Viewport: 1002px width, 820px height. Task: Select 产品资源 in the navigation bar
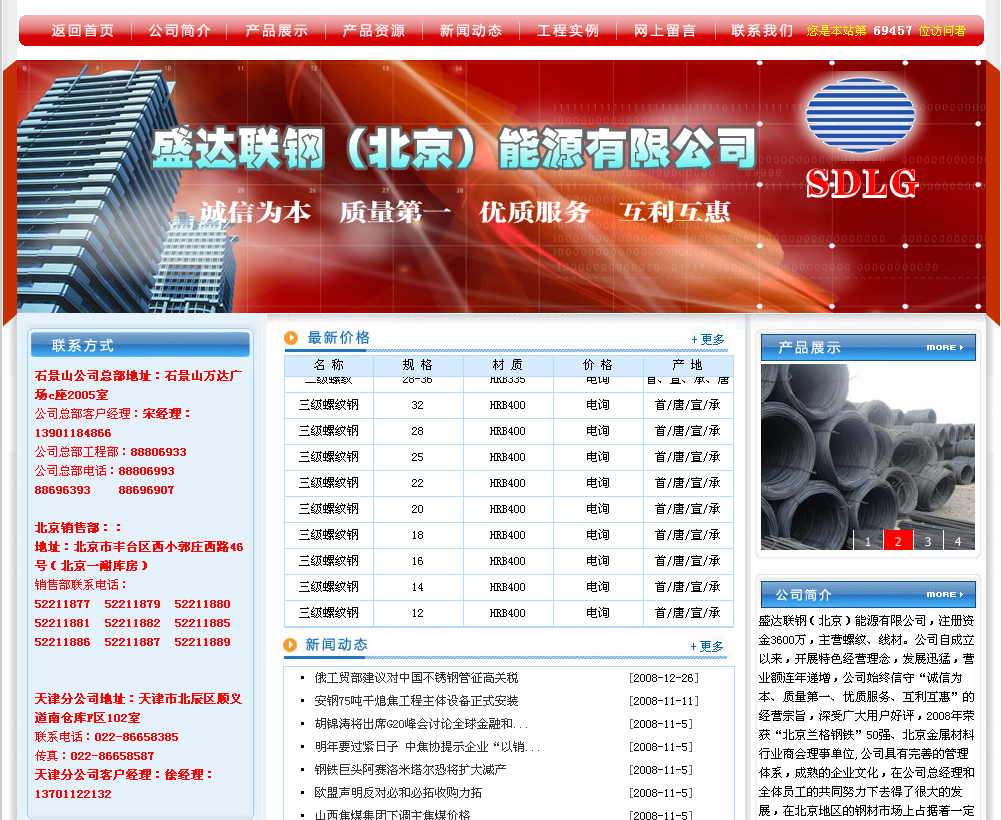tap(374, 31)
